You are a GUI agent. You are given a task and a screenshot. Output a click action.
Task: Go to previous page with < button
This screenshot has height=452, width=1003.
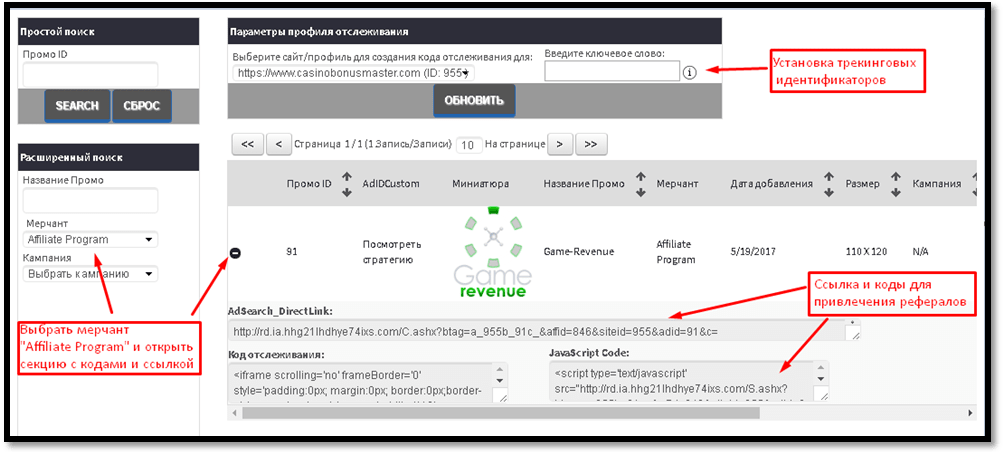coord(278,144)
